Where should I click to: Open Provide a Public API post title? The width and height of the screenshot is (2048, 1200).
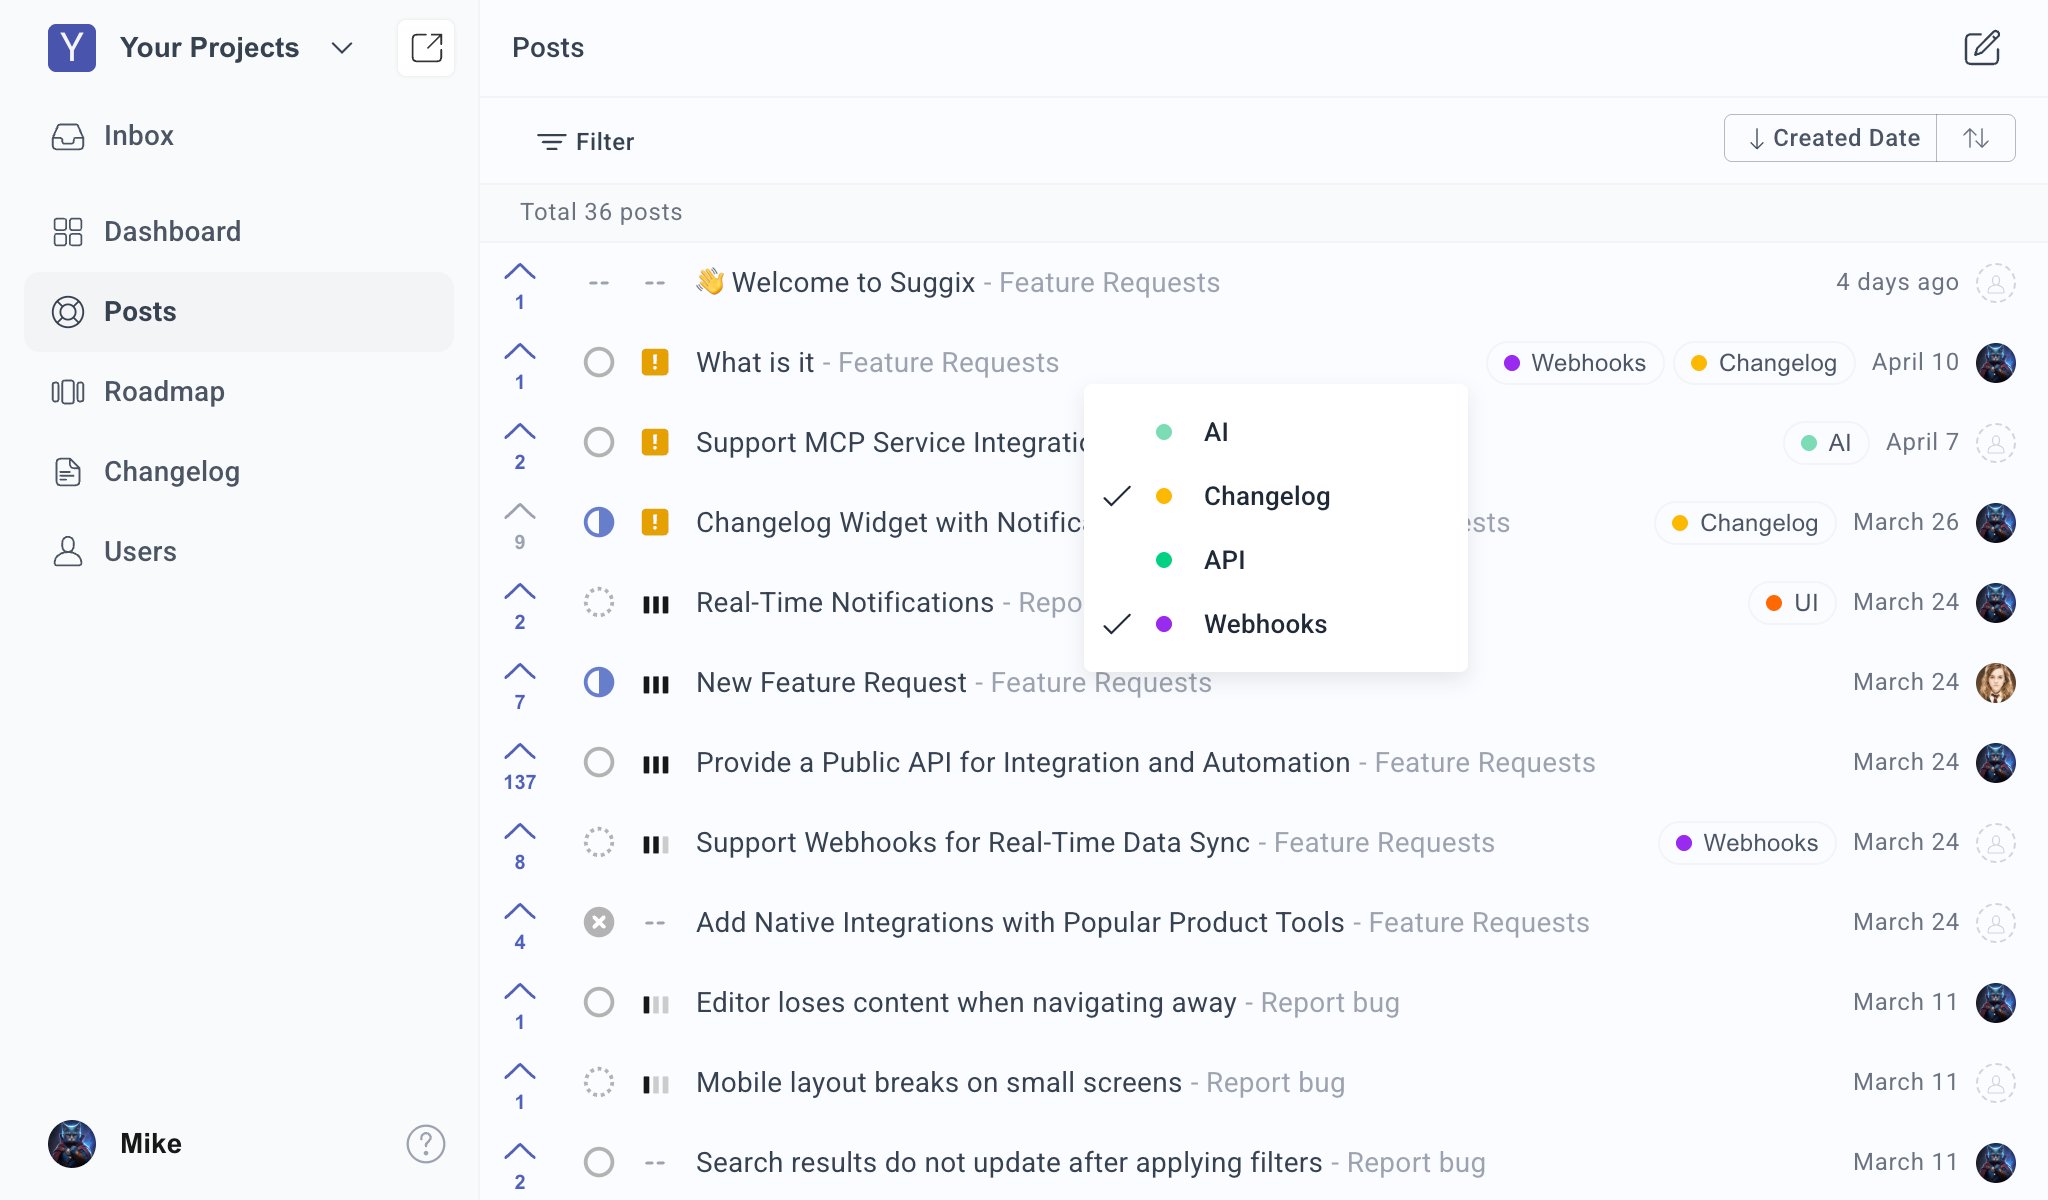point(1023,763)
